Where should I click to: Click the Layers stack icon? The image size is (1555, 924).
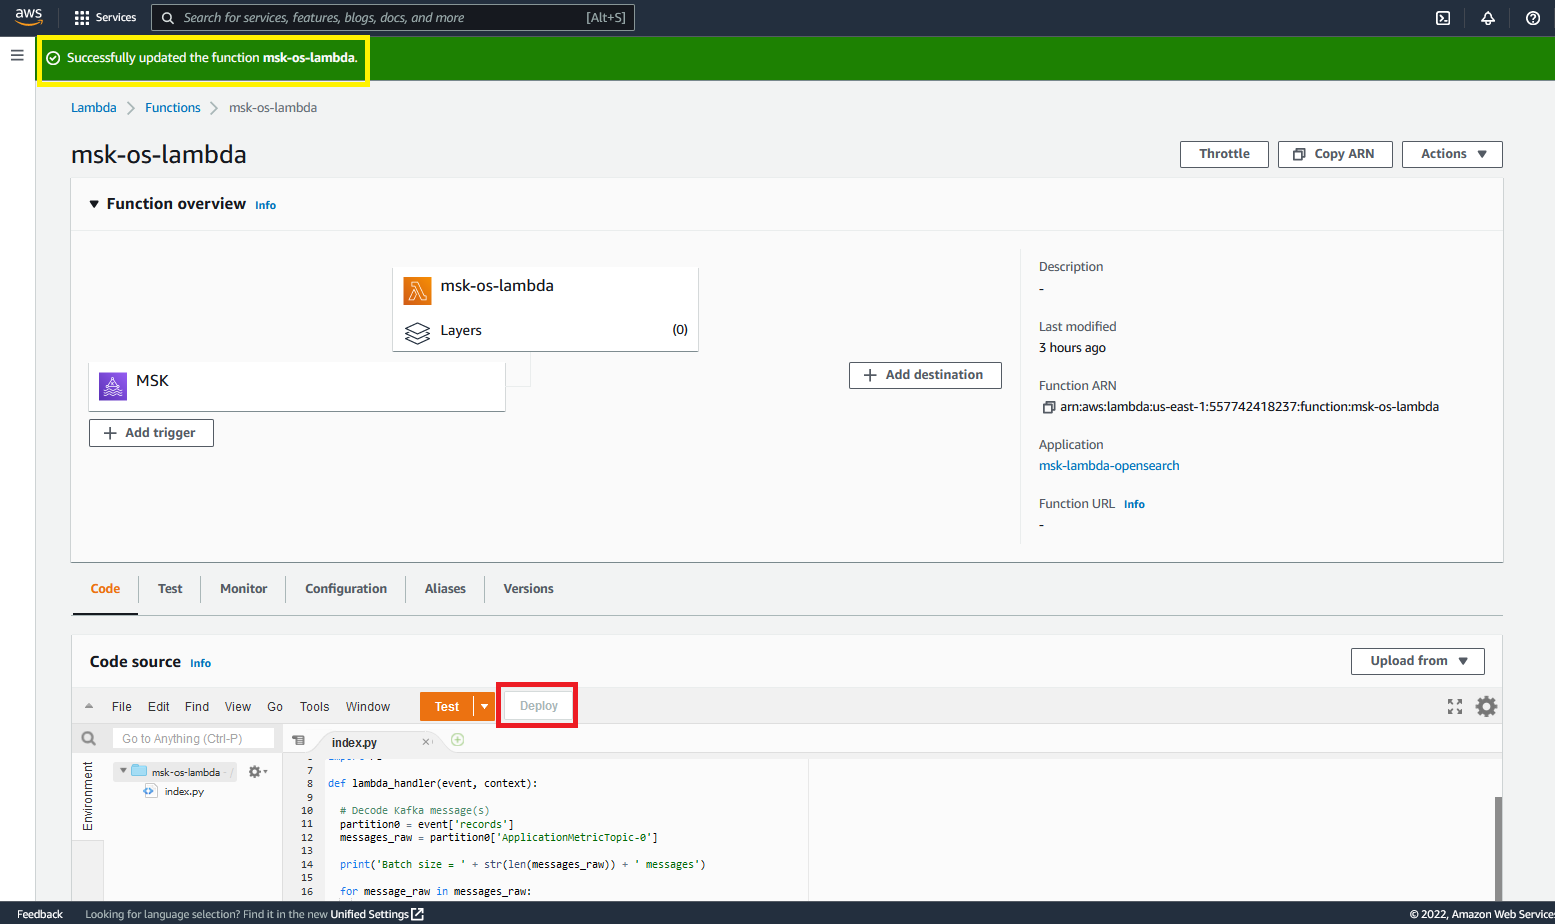coord(417,332)
